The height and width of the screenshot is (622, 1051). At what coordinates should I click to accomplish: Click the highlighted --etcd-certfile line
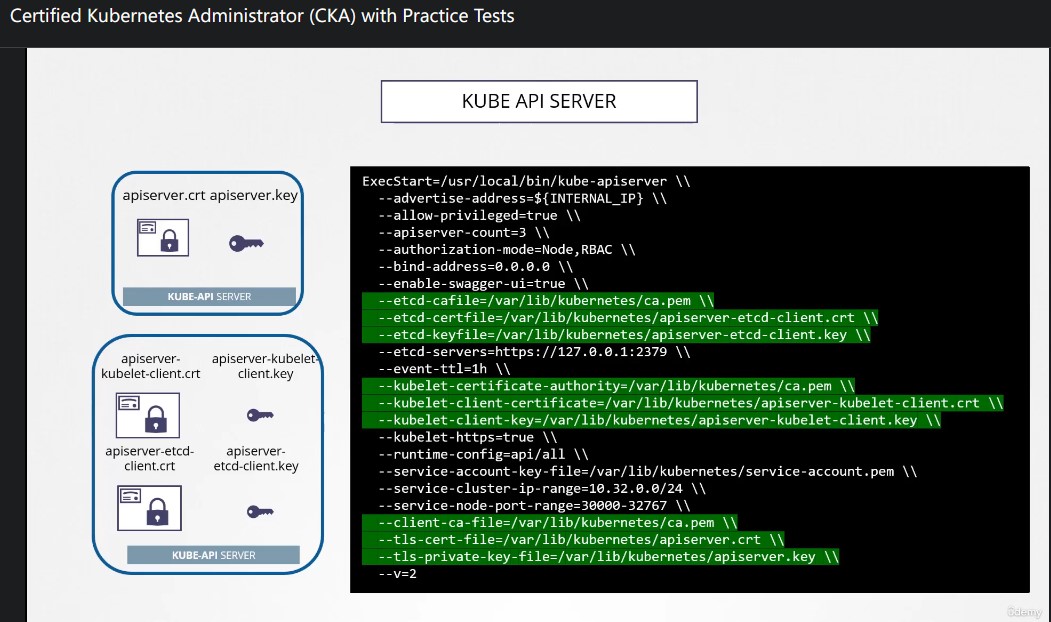(620, 318)
